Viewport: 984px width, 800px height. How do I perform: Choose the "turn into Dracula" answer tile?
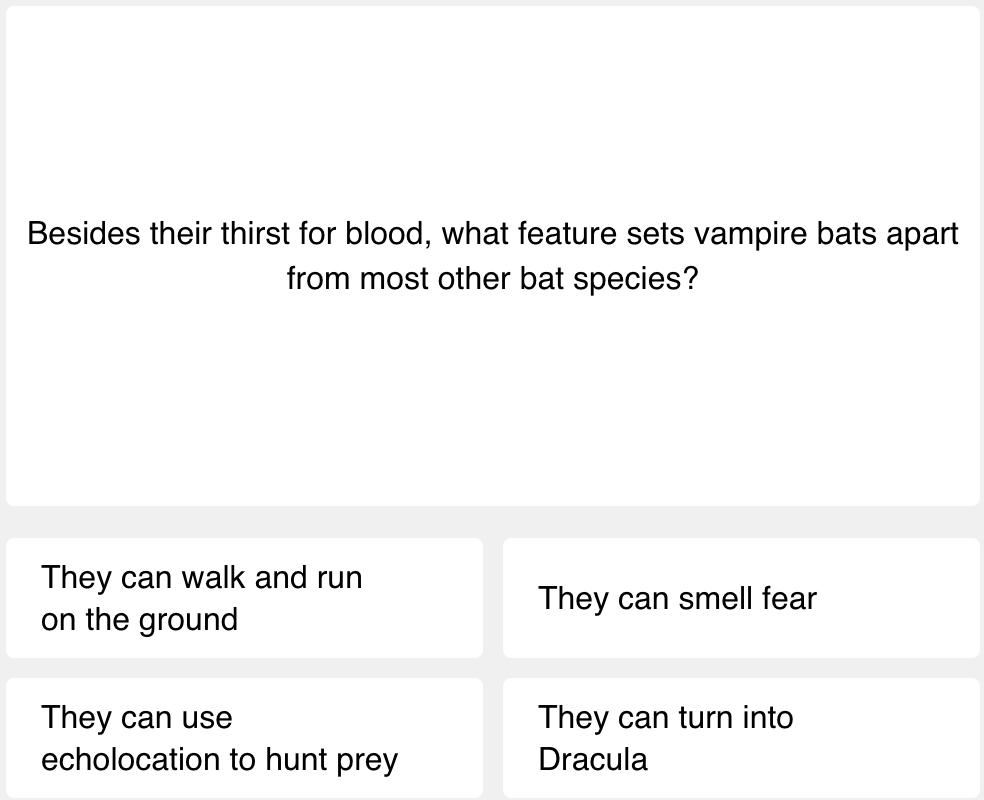741,738
